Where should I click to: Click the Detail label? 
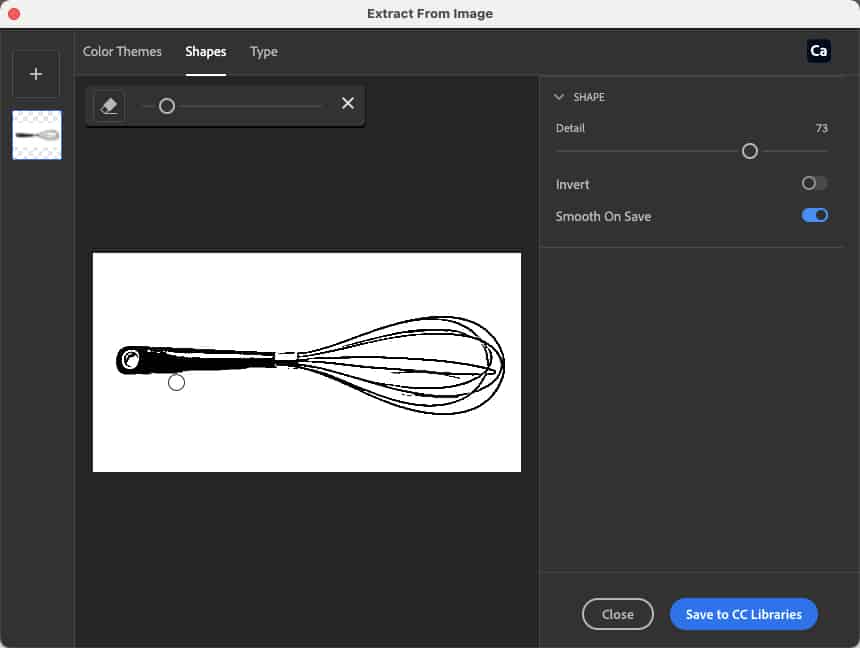[570, 128]
